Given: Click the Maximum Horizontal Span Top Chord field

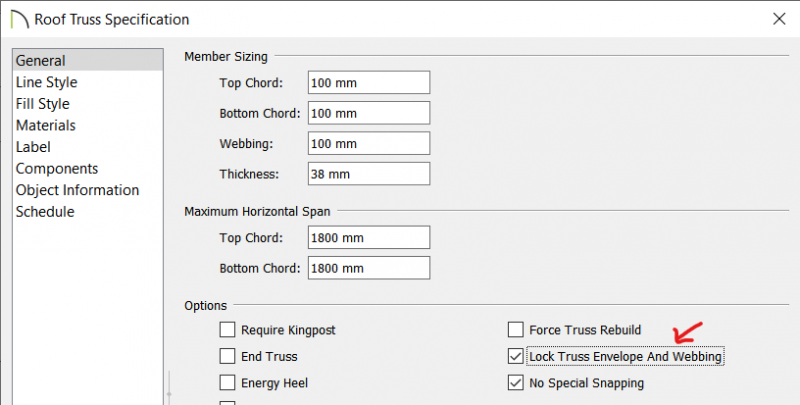Looking at the screenshot, I should pos(369,238).
